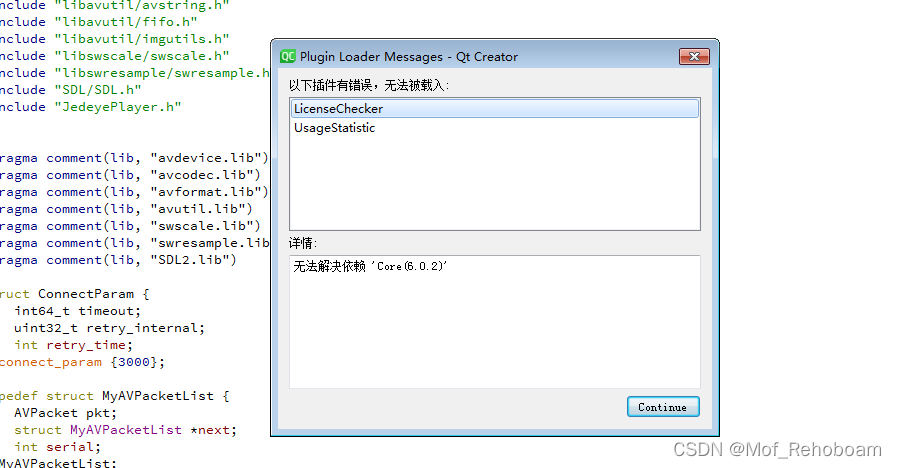The image size is (897, 468).
Task: Click the Continue button
Action: click(x=663, y=407)
